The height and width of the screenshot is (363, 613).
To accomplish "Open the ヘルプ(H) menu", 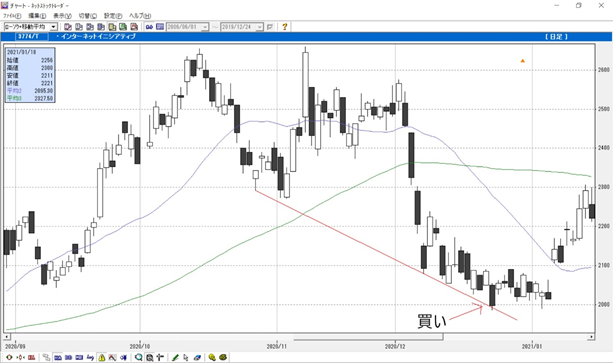I will click(140, 16).
